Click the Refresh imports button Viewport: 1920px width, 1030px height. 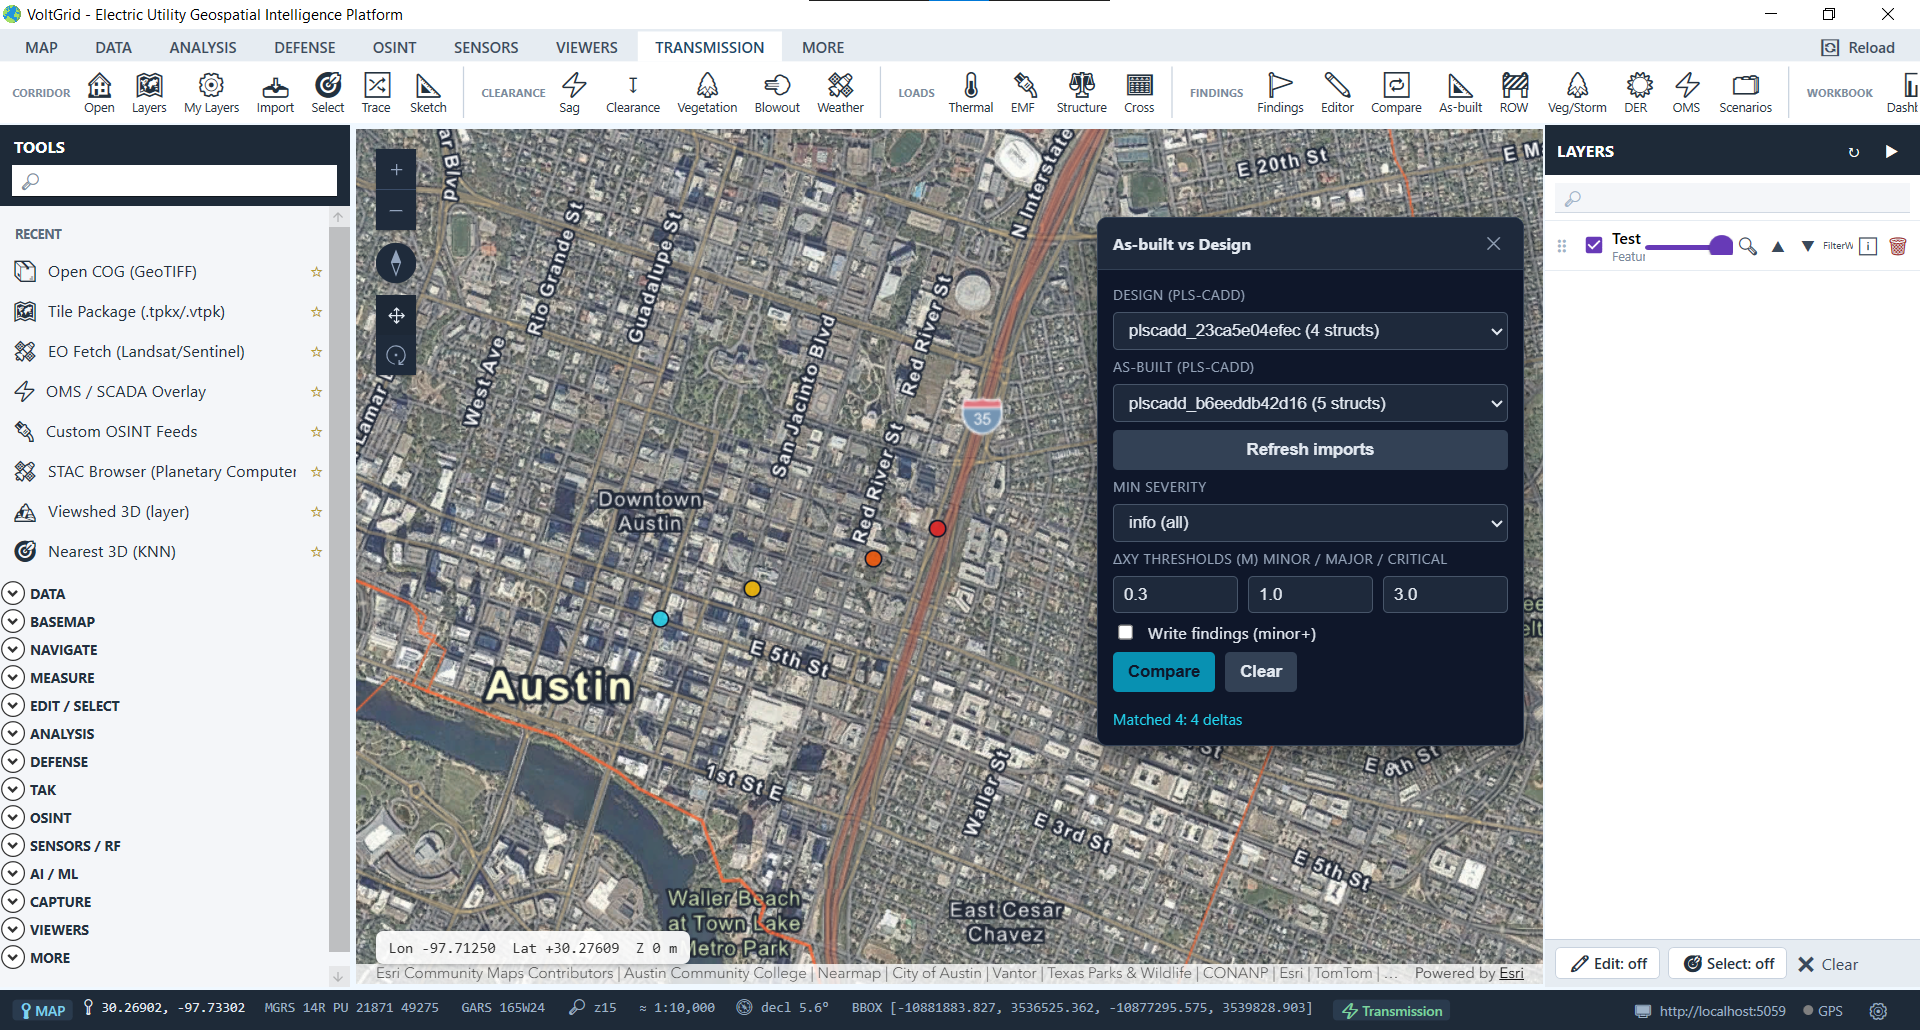pos(1310,450)
